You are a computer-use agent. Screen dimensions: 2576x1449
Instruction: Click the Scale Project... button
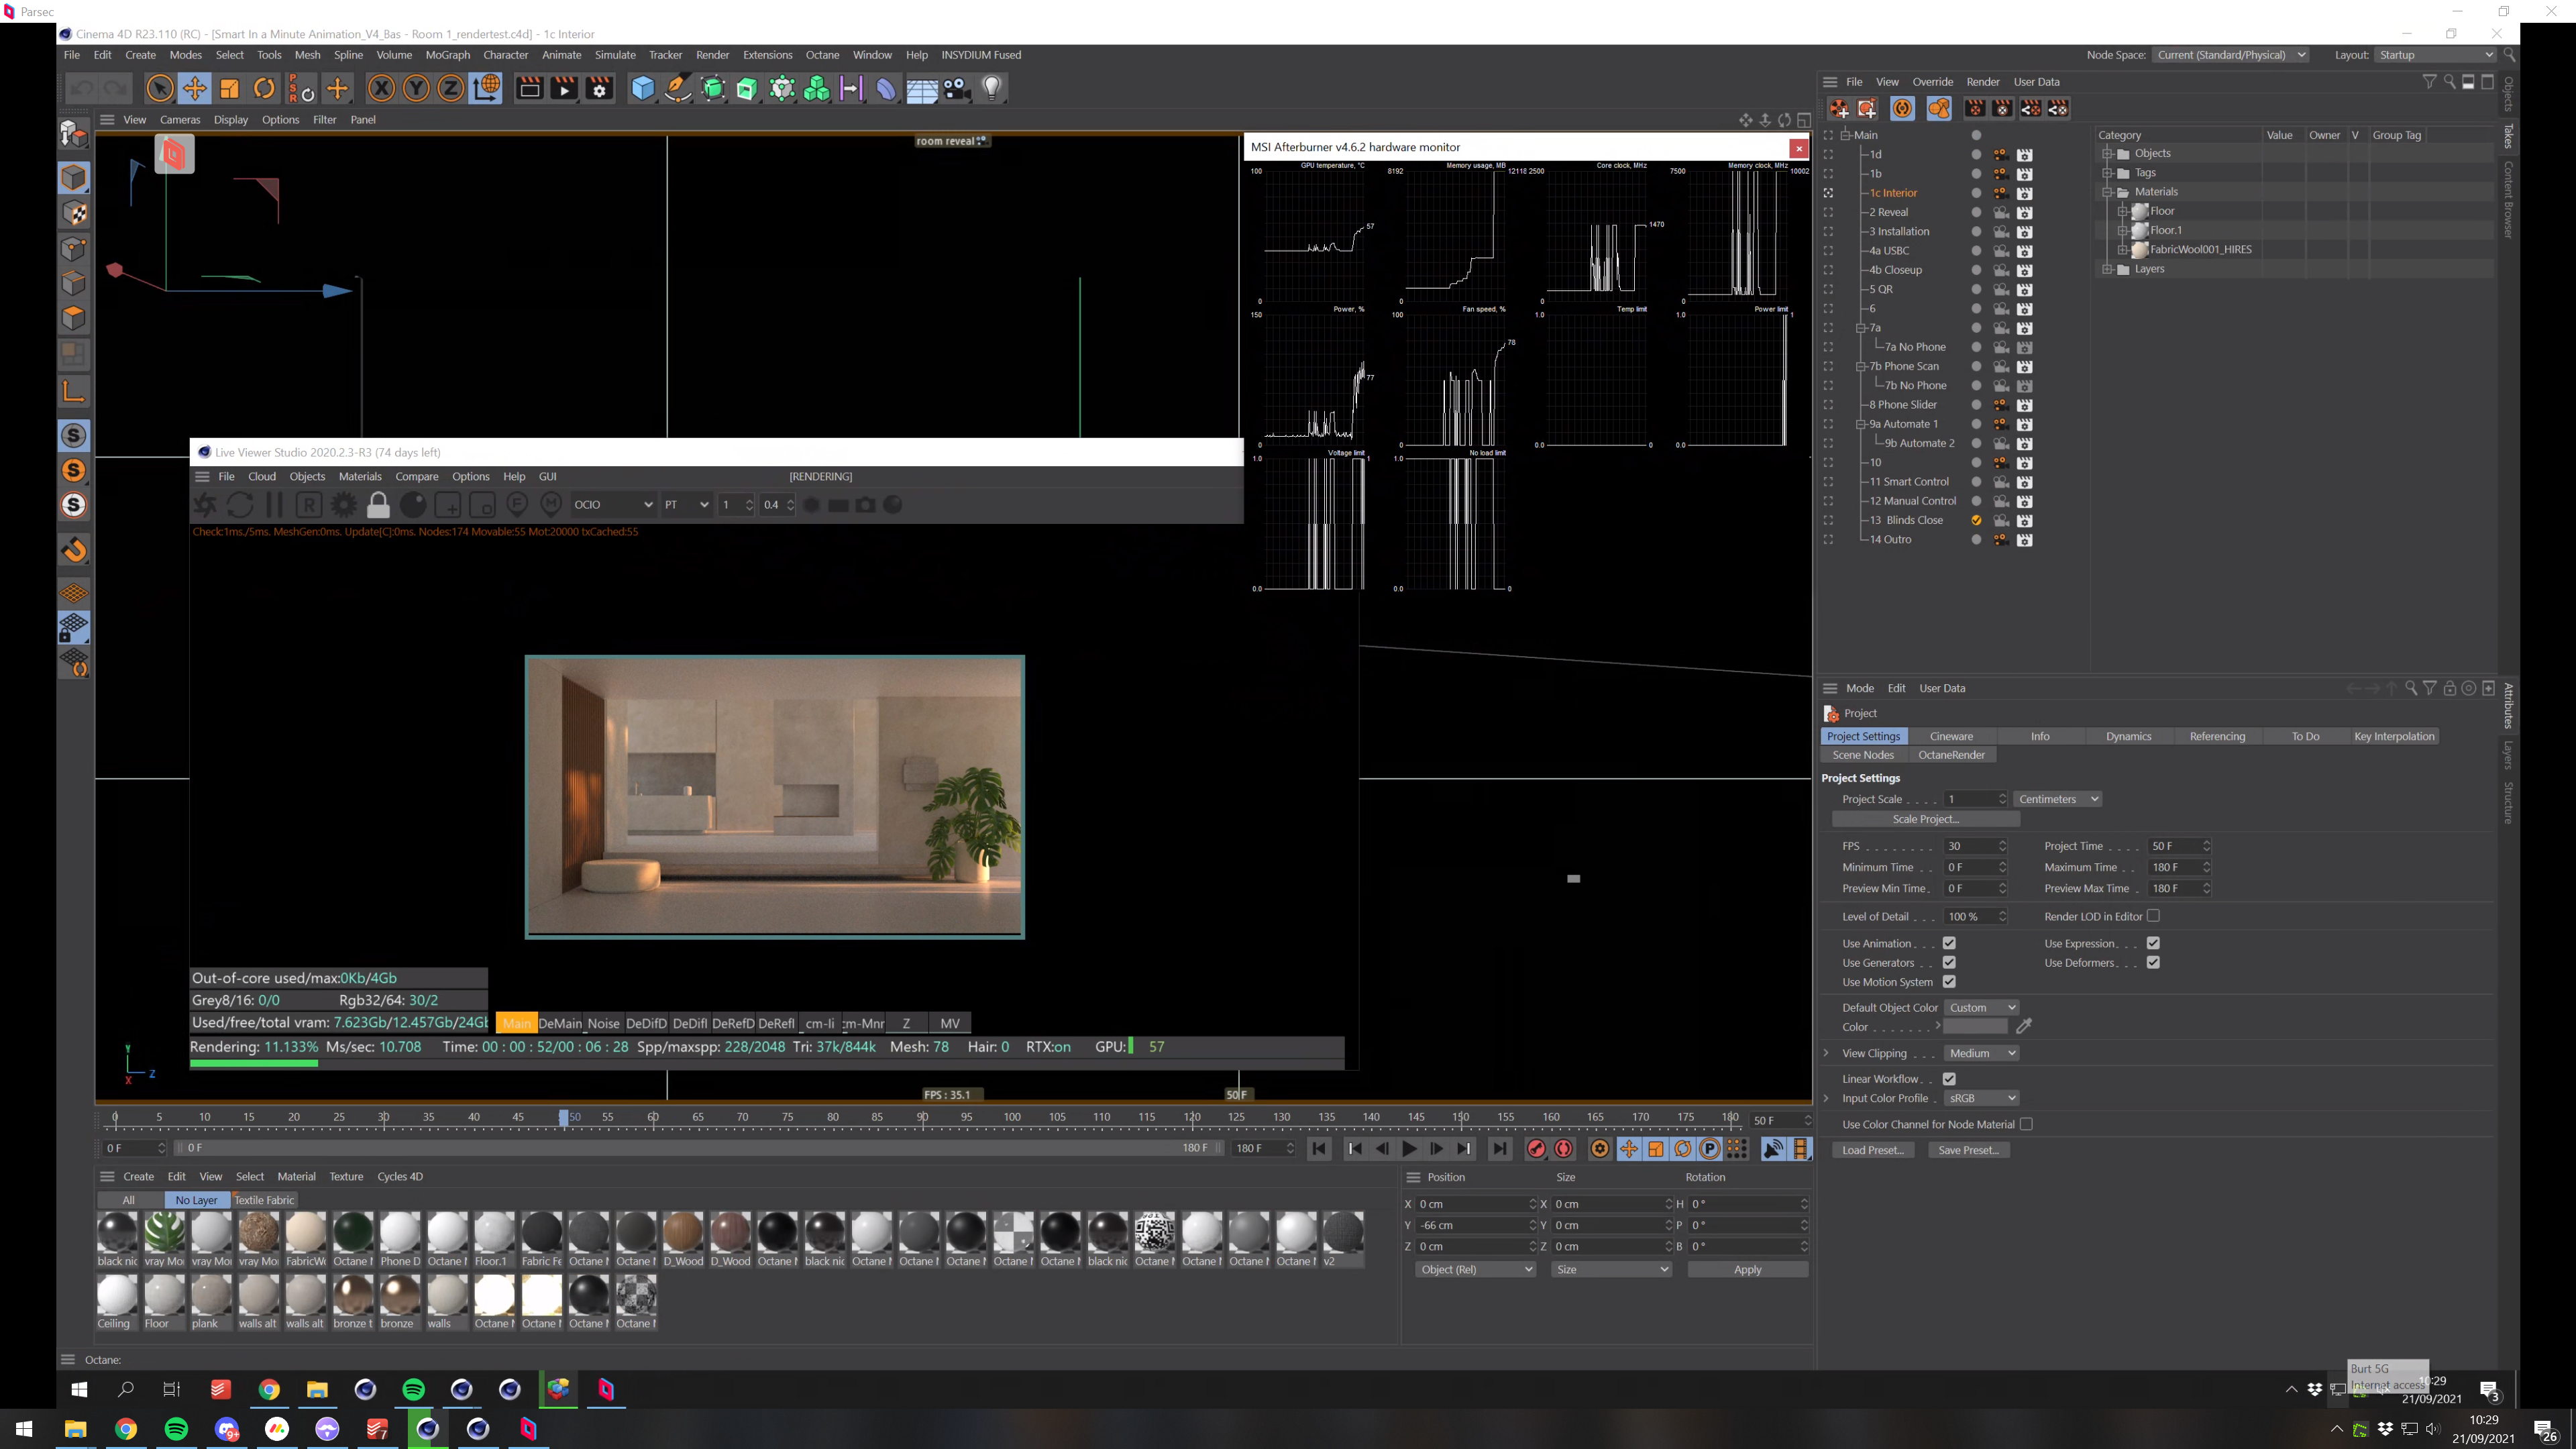[x=1925, y=819]
